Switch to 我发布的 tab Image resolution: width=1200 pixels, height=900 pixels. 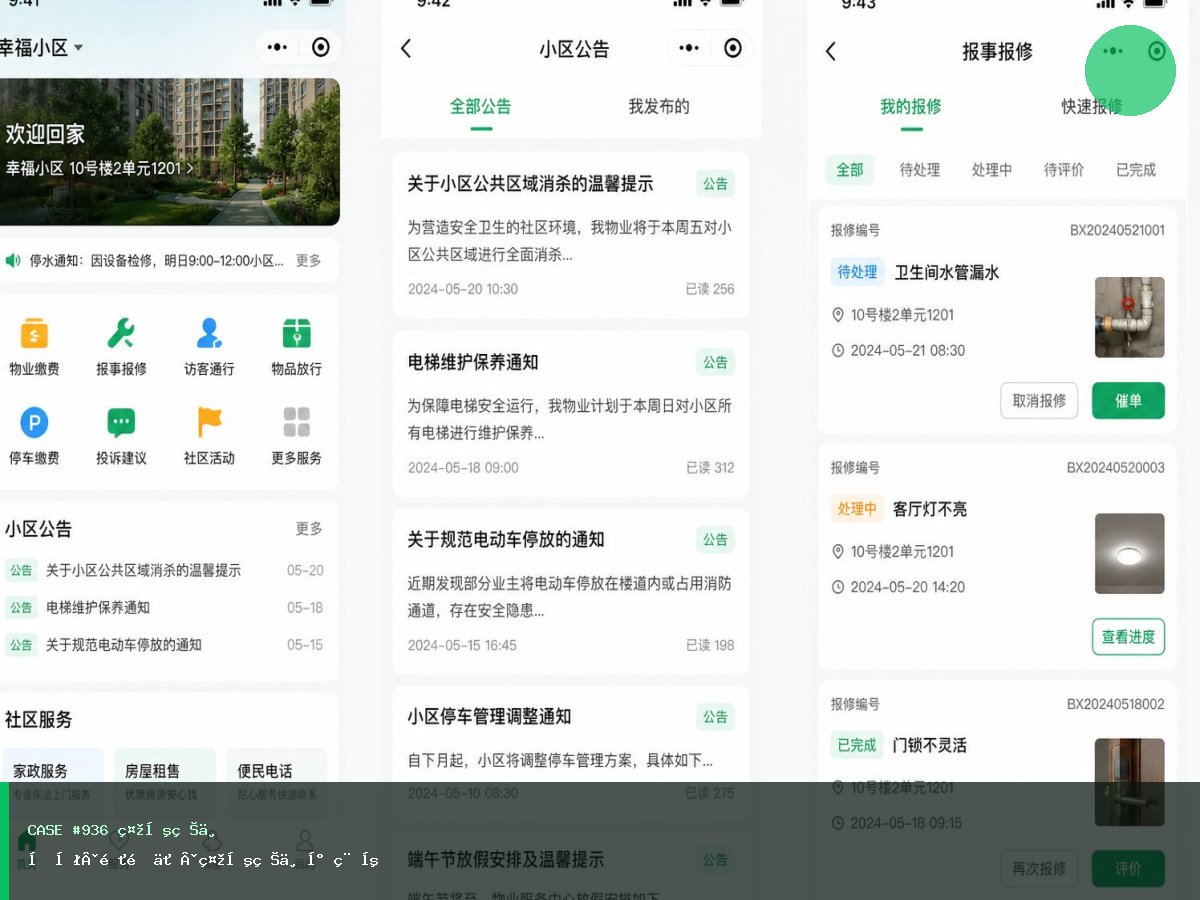pyautogui.click(x=659, y=106)
